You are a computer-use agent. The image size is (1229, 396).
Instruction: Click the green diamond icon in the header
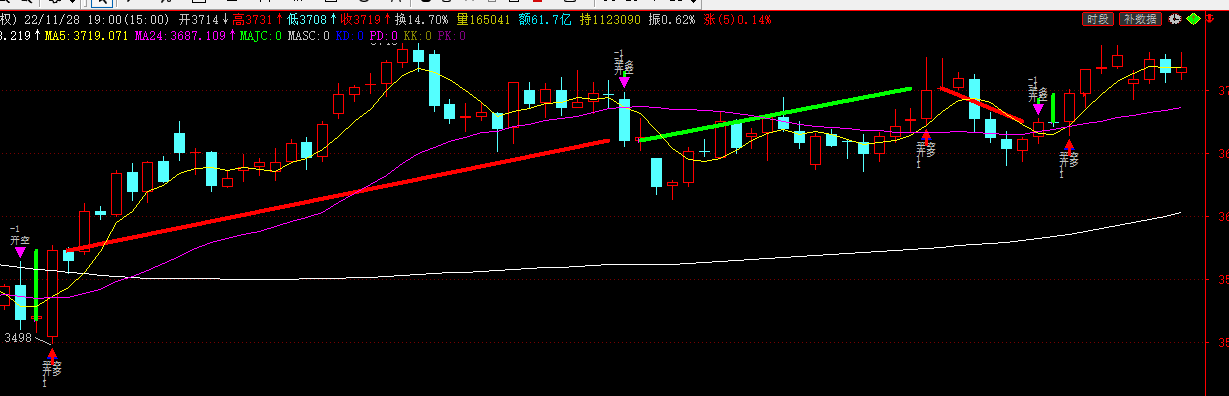coord(1193,19)
